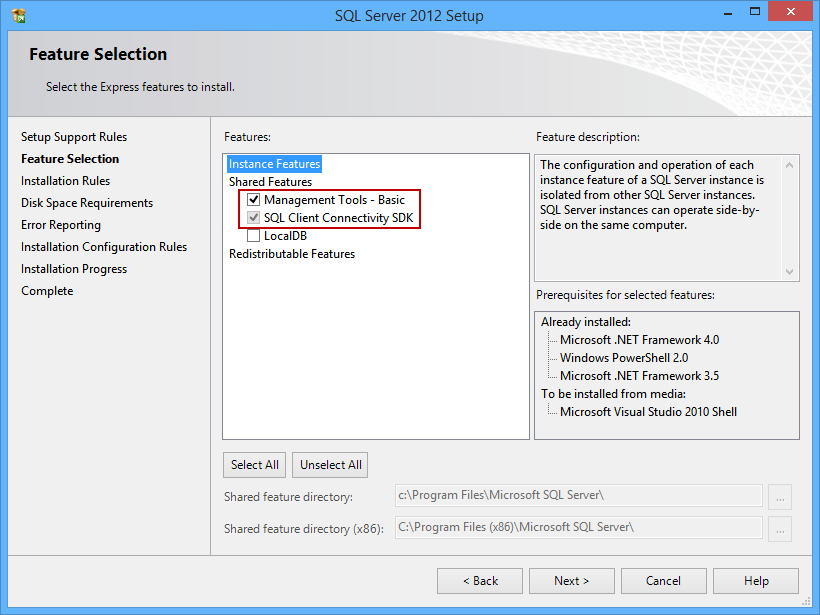The height and width of the screenshot is (615, 820).
Task: Click the Select All button
Action: [x=254, y=464]
